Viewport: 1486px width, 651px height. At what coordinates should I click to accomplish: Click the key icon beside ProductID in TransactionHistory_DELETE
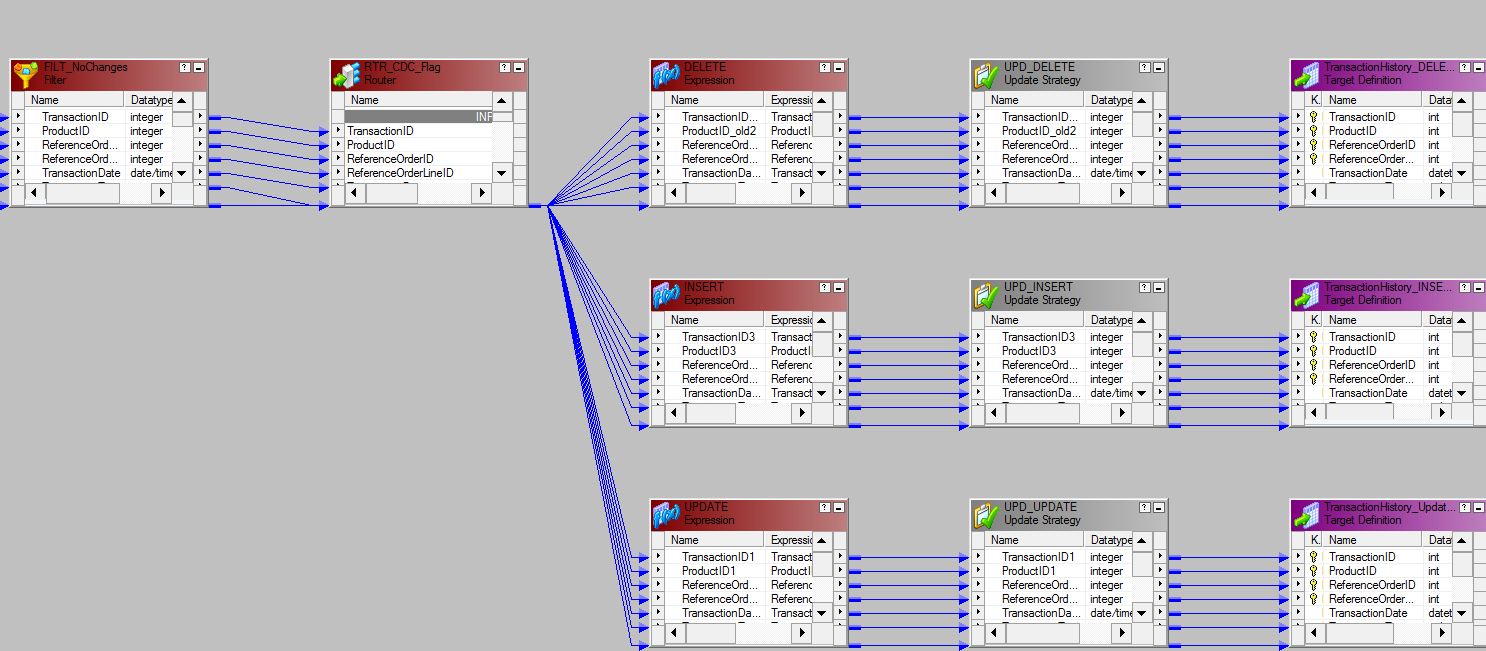tap(1314, 131)
